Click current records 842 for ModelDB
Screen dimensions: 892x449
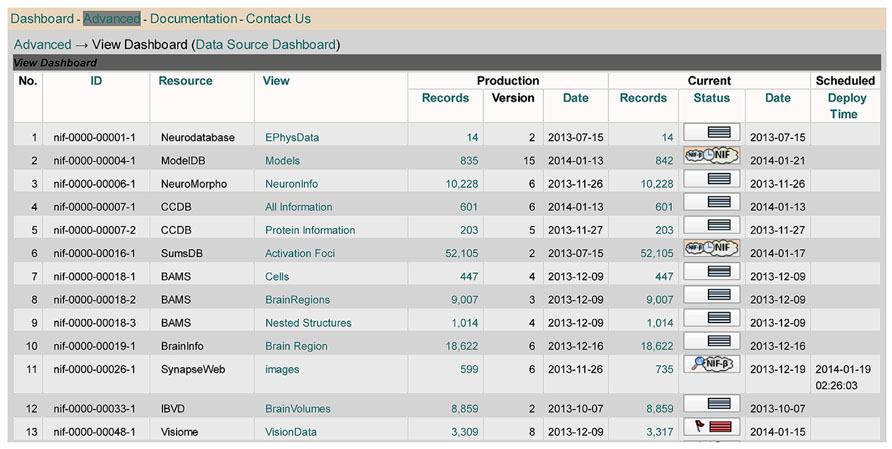point(664,160)
